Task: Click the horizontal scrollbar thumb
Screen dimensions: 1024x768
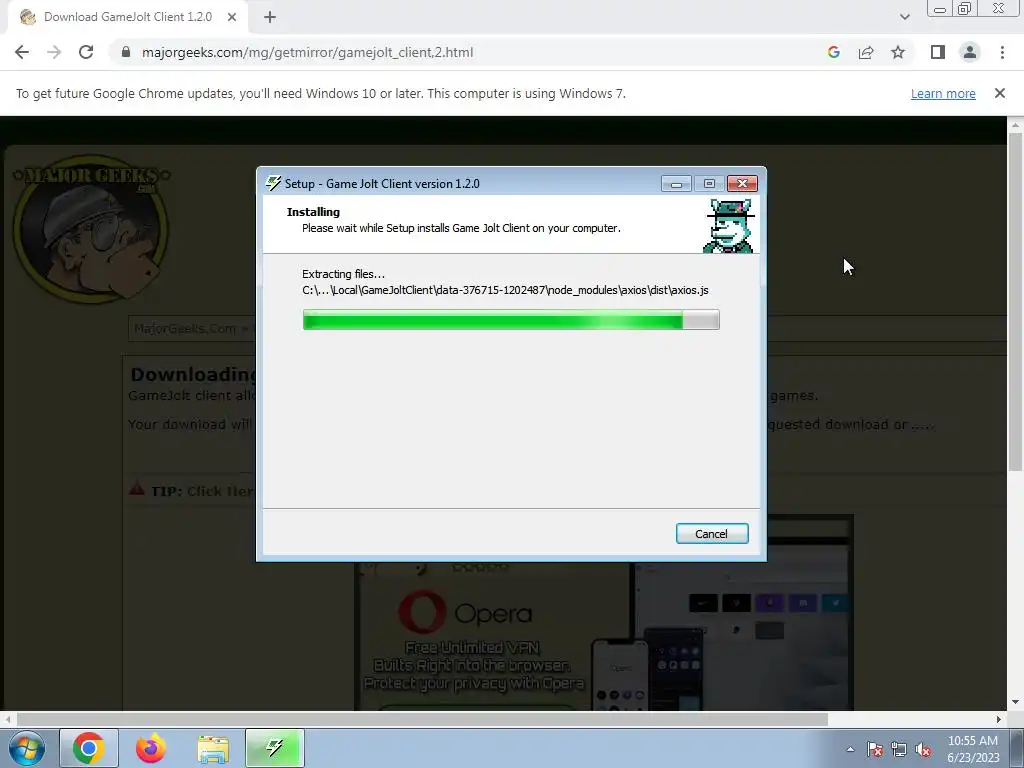Action: pos(422,719)
